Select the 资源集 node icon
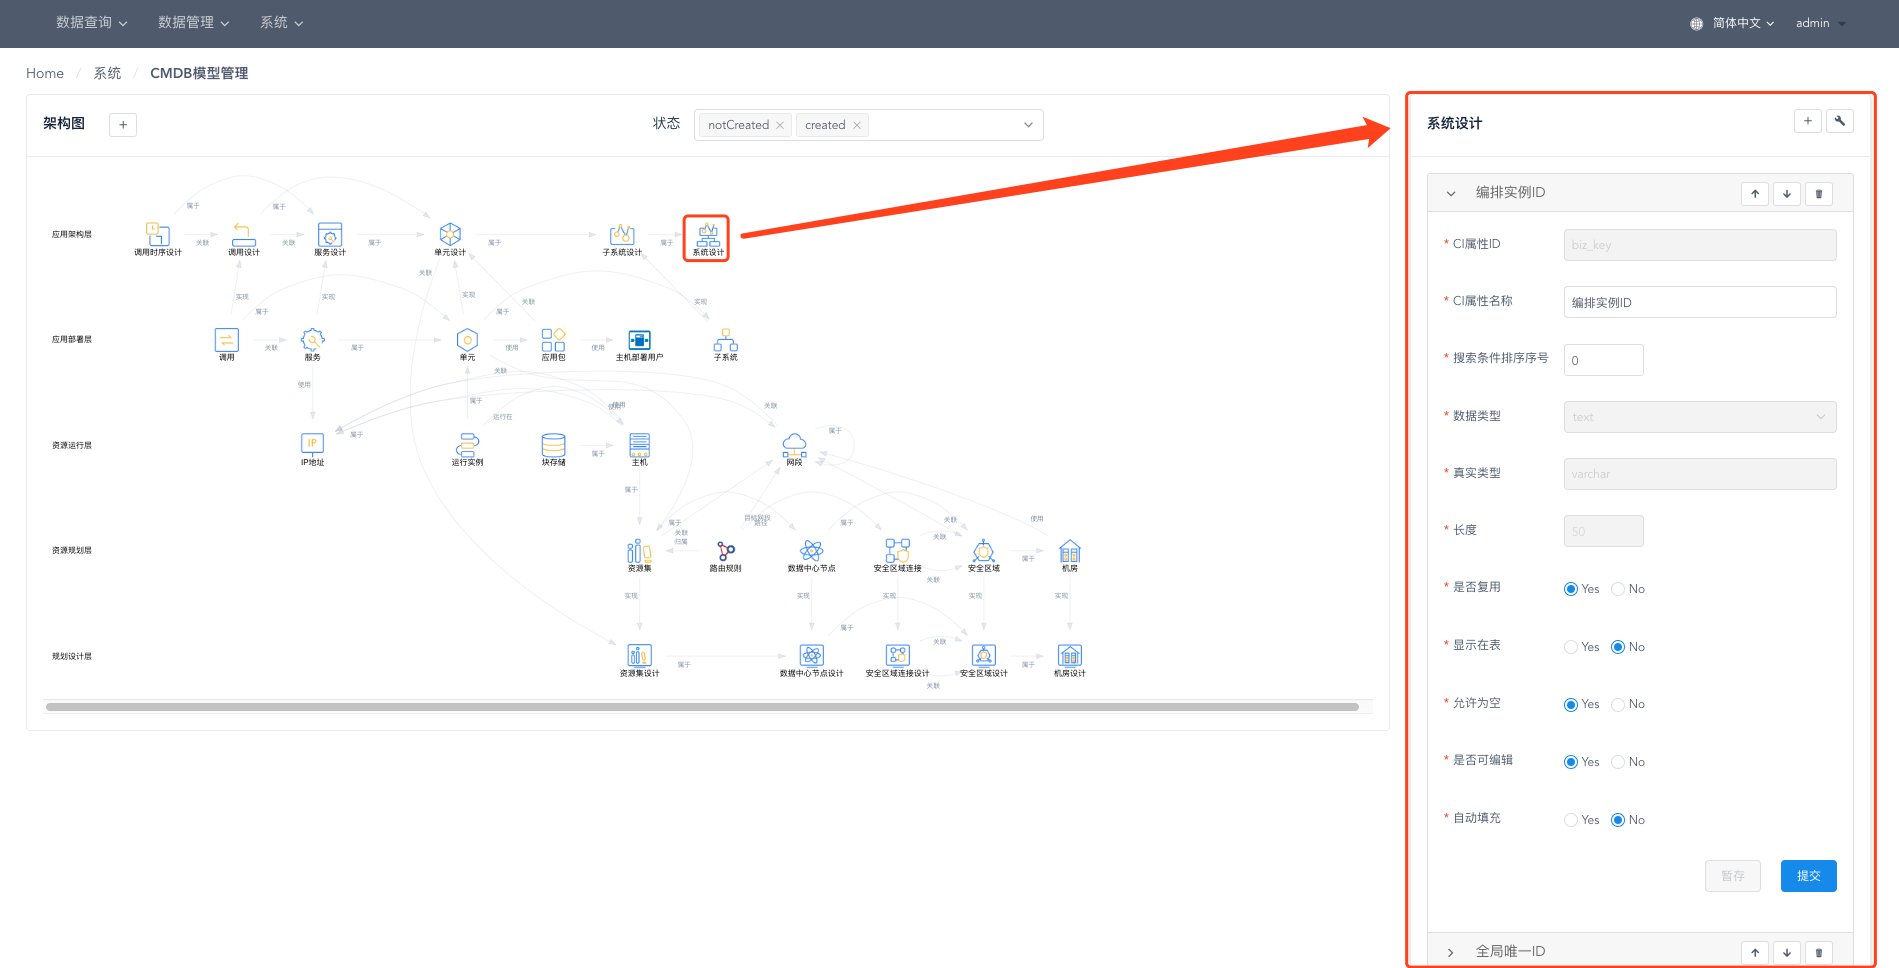The width and height of the screenshot is (1899, 968). pos(639,551)
